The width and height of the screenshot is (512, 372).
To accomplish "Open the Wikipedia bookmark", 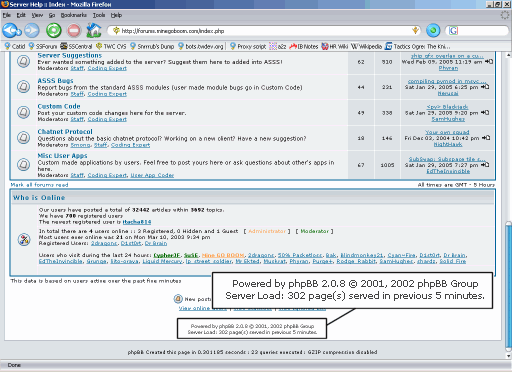I will click(366, 46).
